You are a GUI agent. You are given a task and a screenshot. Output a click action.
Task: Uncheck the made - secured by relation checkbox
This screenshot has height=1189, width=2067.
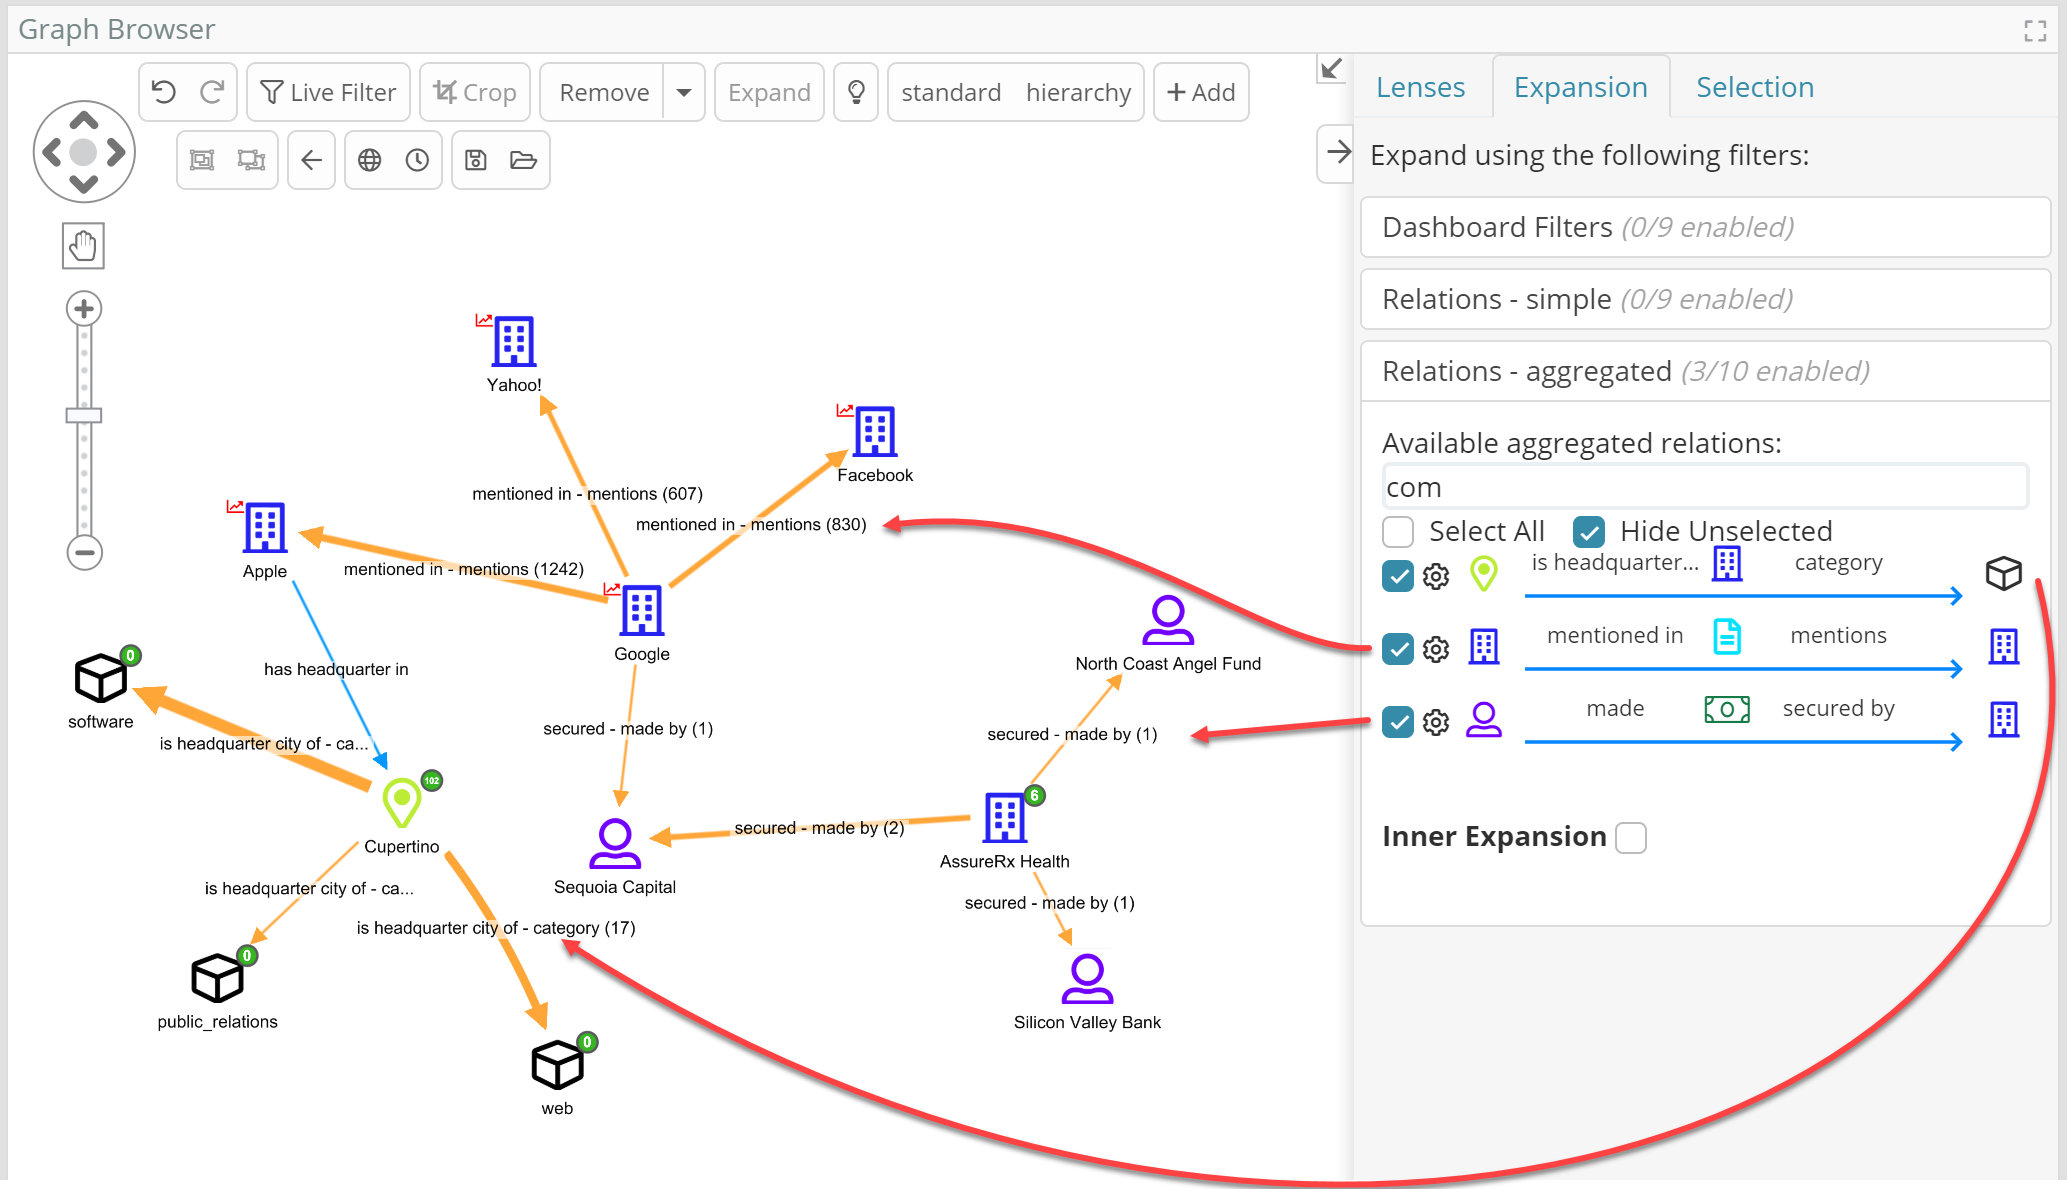pyautogui.click(x=1398, y=721)
